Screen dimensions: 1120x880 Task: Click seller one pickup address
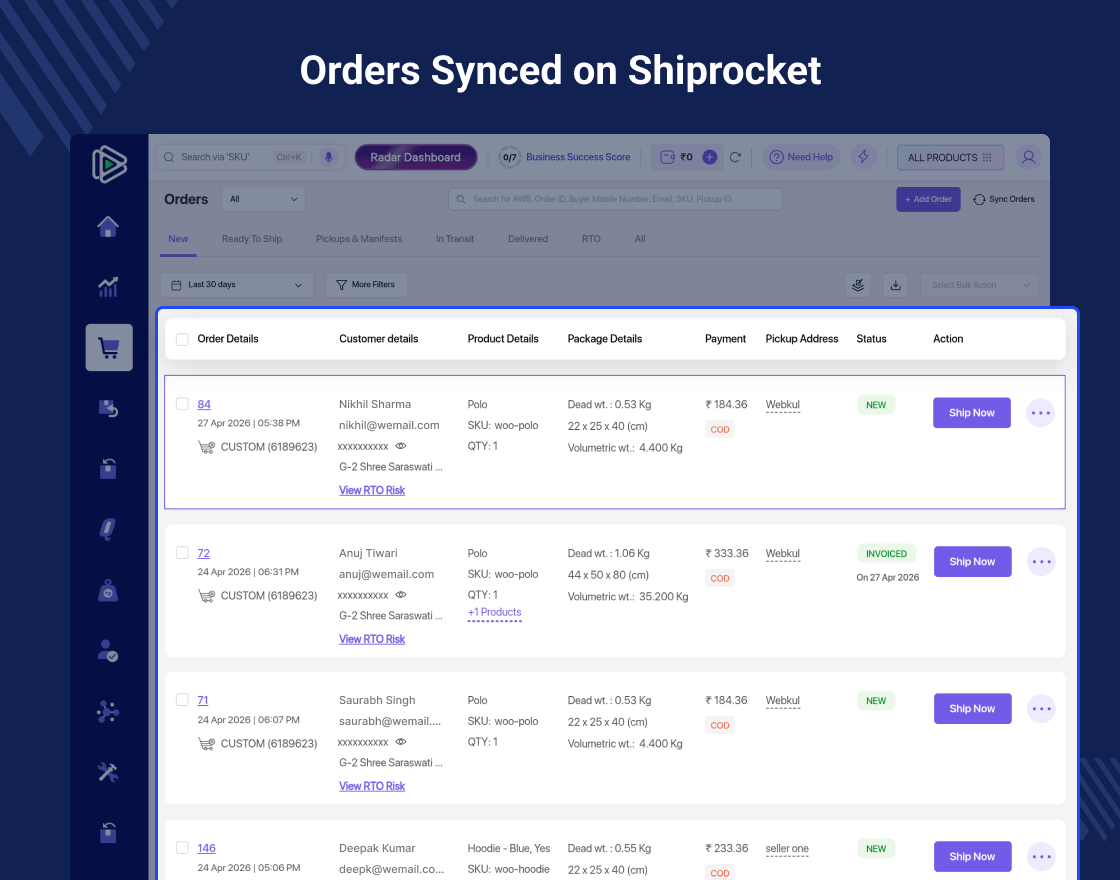786,849
